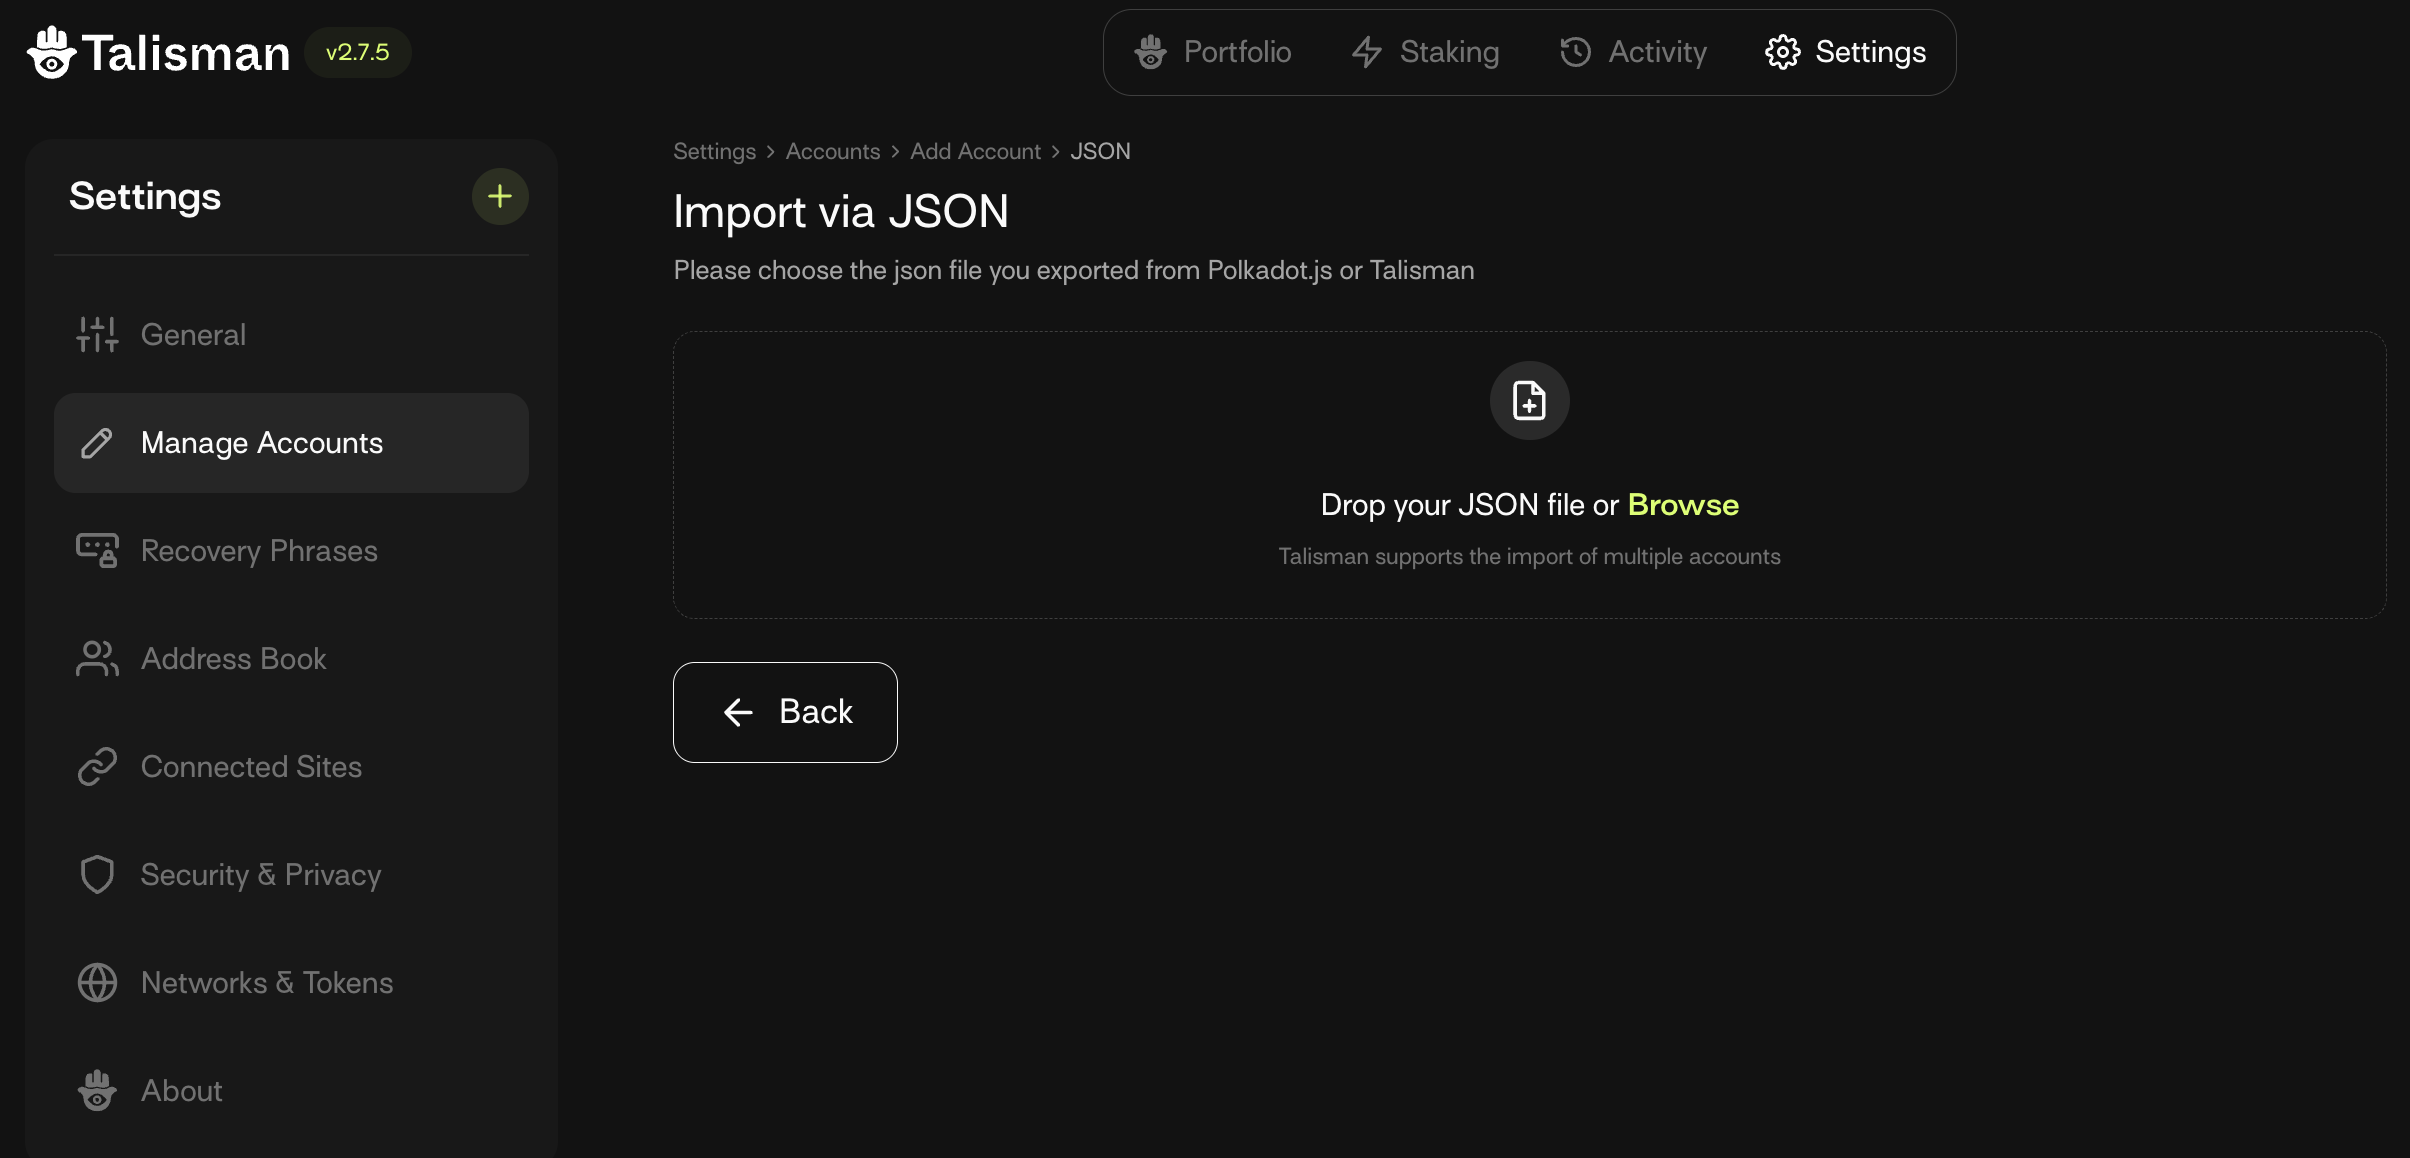Navigate to Add Account breadcrumb
The width and height of the screenshot is (2410, 1158).
[975, 151]
